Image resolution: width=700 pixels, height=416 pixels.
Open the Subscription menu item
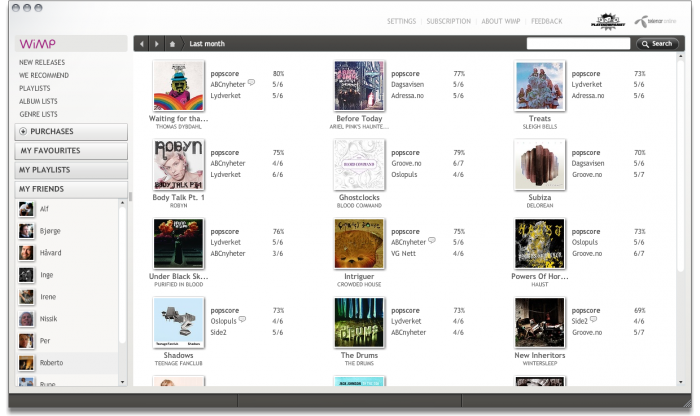[x=448, y=21]
